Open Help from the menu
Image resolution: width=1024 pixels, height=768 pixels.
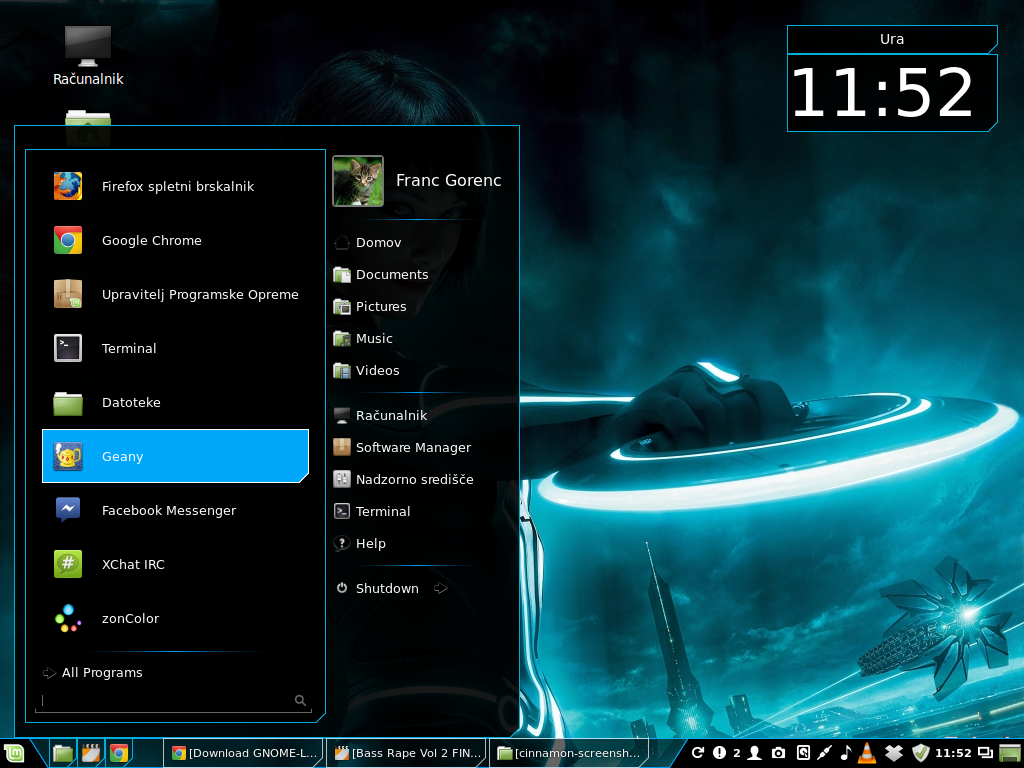360,543
